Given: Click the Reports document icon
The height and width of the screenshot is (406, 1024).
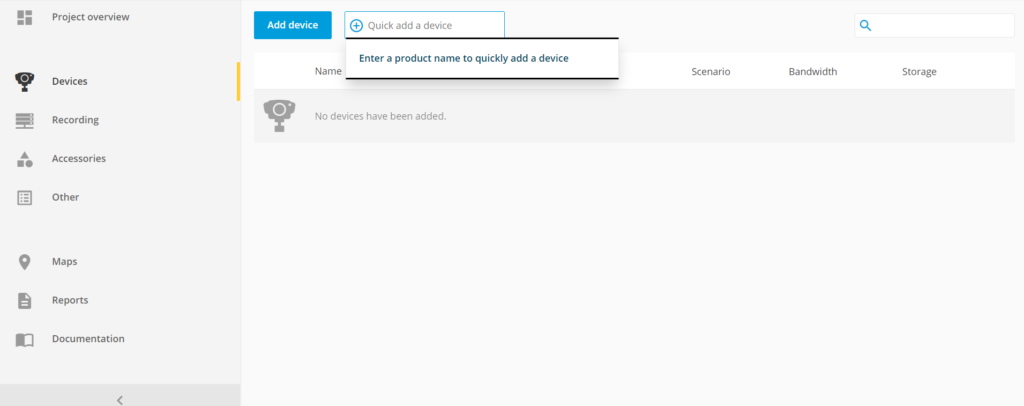Looking at the screenshot, I should [x=25, y=301].
